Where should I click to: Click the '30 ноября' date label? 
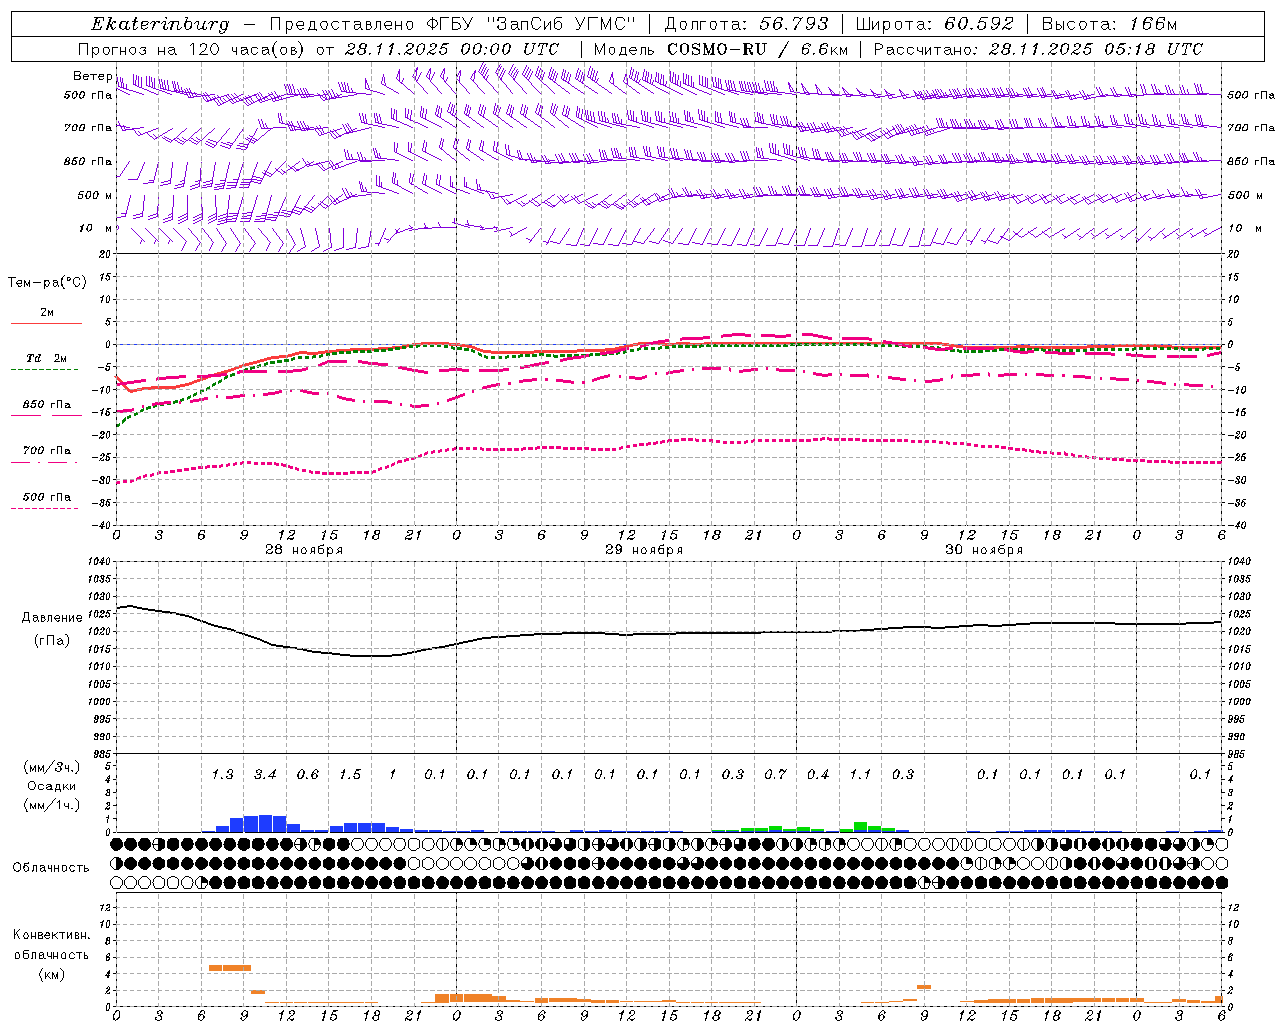(984, 550)
